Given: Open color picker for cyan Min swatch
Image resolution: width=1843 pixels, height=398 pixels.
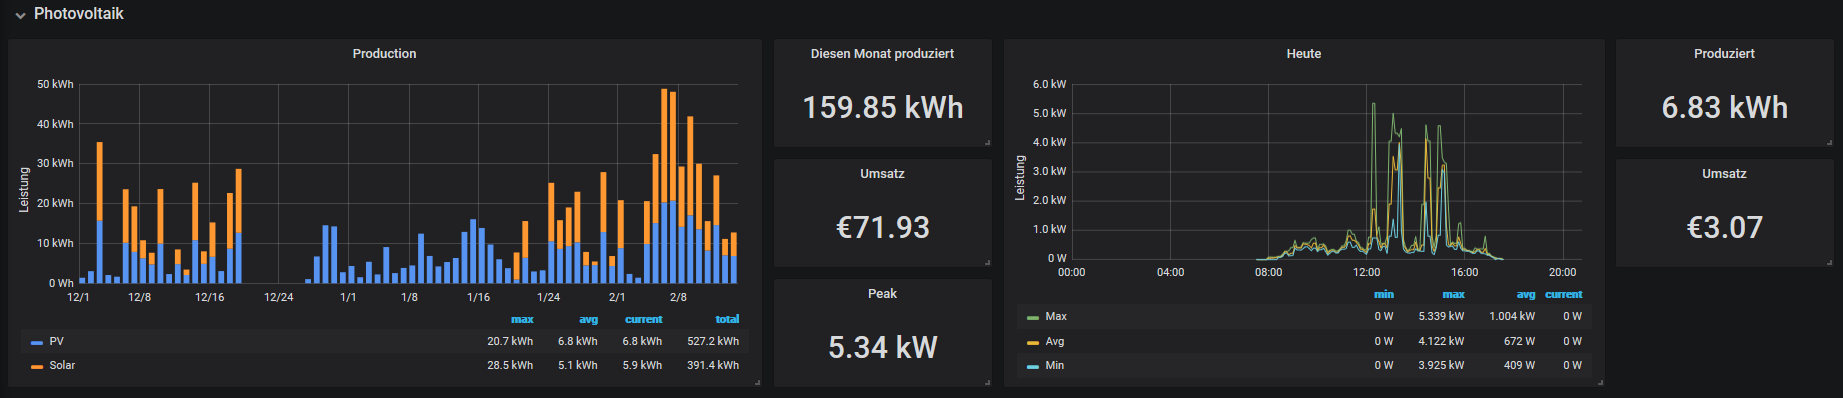Looking at the screenshot, I should 1033,366.
